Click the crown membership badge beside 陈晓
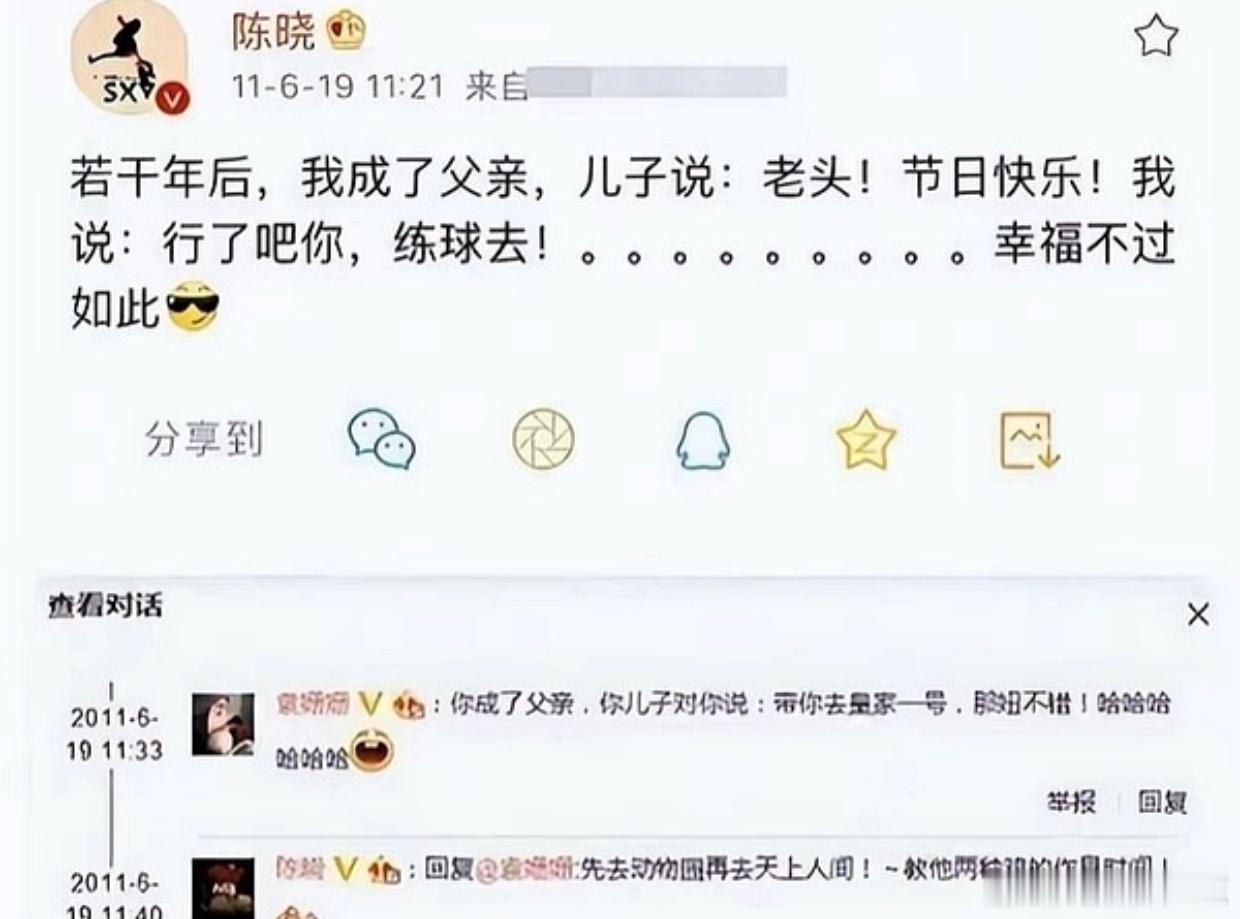 point(347,31)
